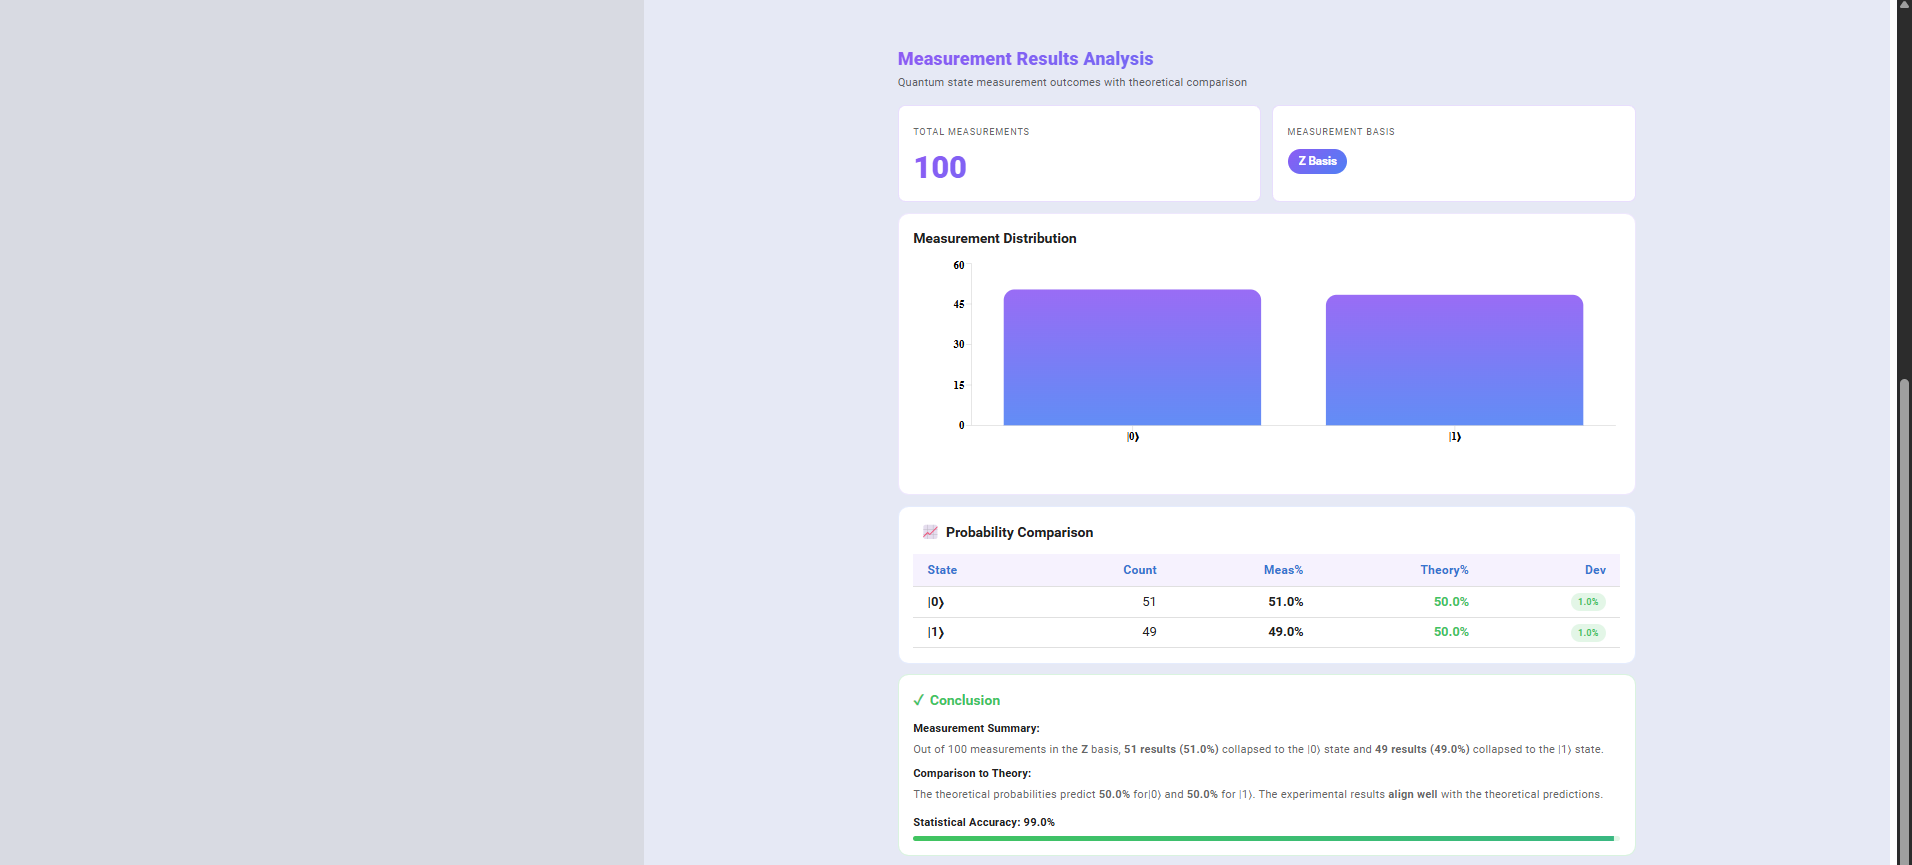The height and width of the screenshot is (865, 1912).
Task: Click the |1⟩ bar in the distribution chart
Action: click(x=1453, y=360)
